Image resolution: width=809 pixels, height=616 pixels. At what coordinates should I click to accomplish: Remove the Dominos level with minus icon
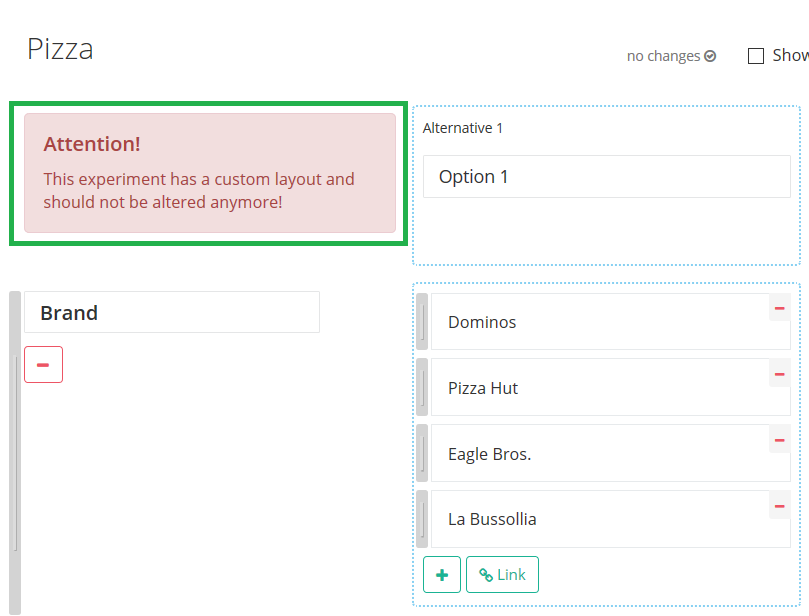click(x=779, y=308)
